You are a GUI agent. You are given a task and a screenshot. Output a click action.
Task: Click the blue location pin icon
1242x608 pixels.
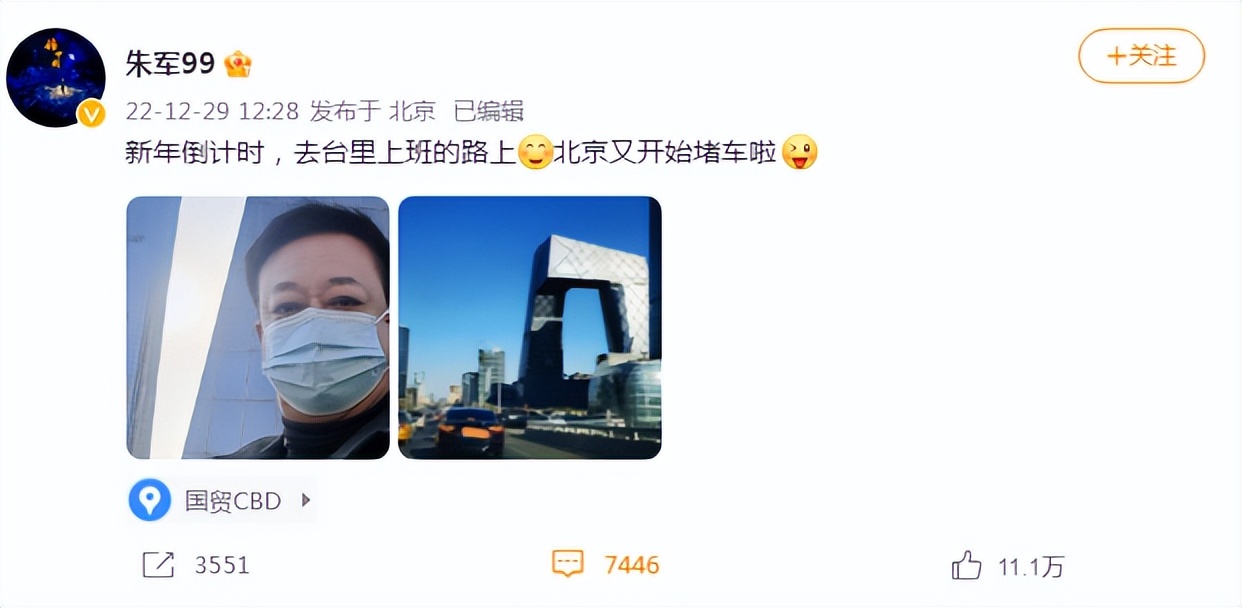(x=150, y=500)
